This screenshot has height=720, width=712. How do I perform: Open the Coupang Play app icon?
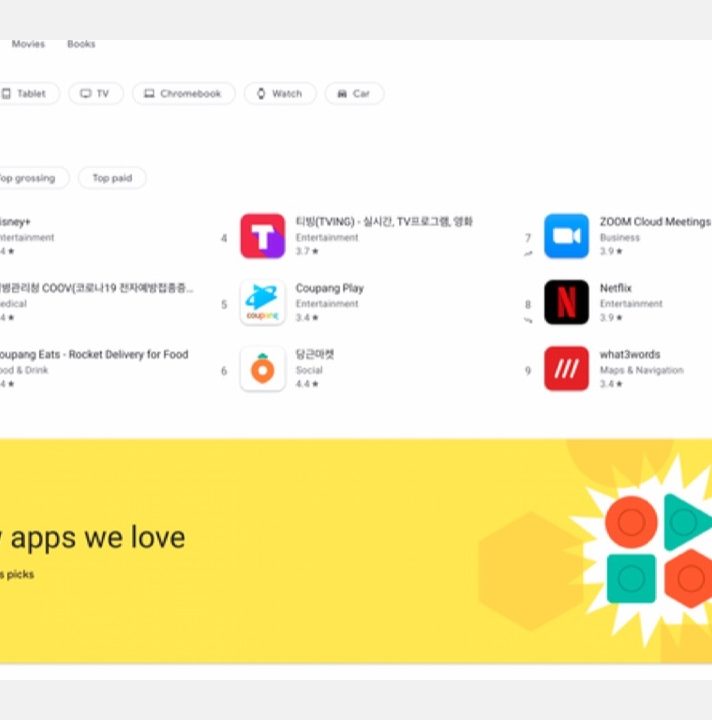(263, 303)
